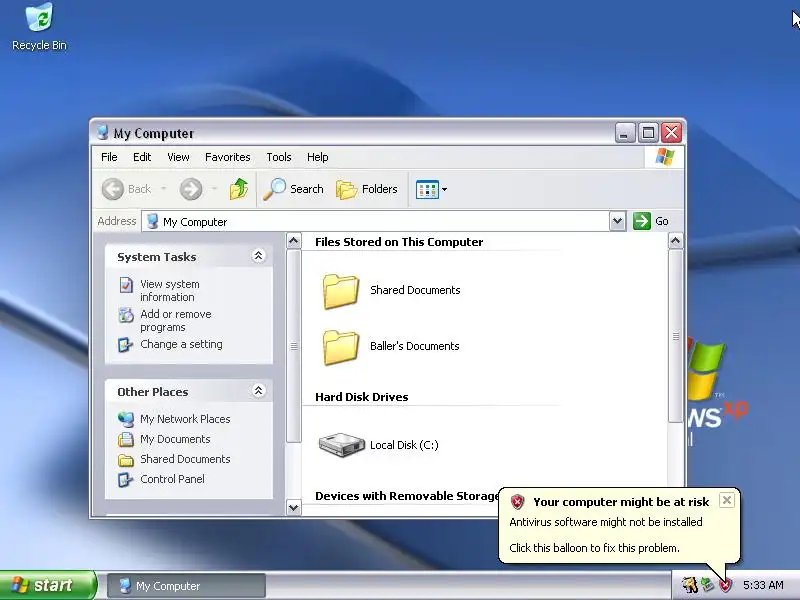The height and width of the screenshot is (600, 800).
Task: Click sidebar Shared Documents folder icon
Action: (x=126, y=460)
